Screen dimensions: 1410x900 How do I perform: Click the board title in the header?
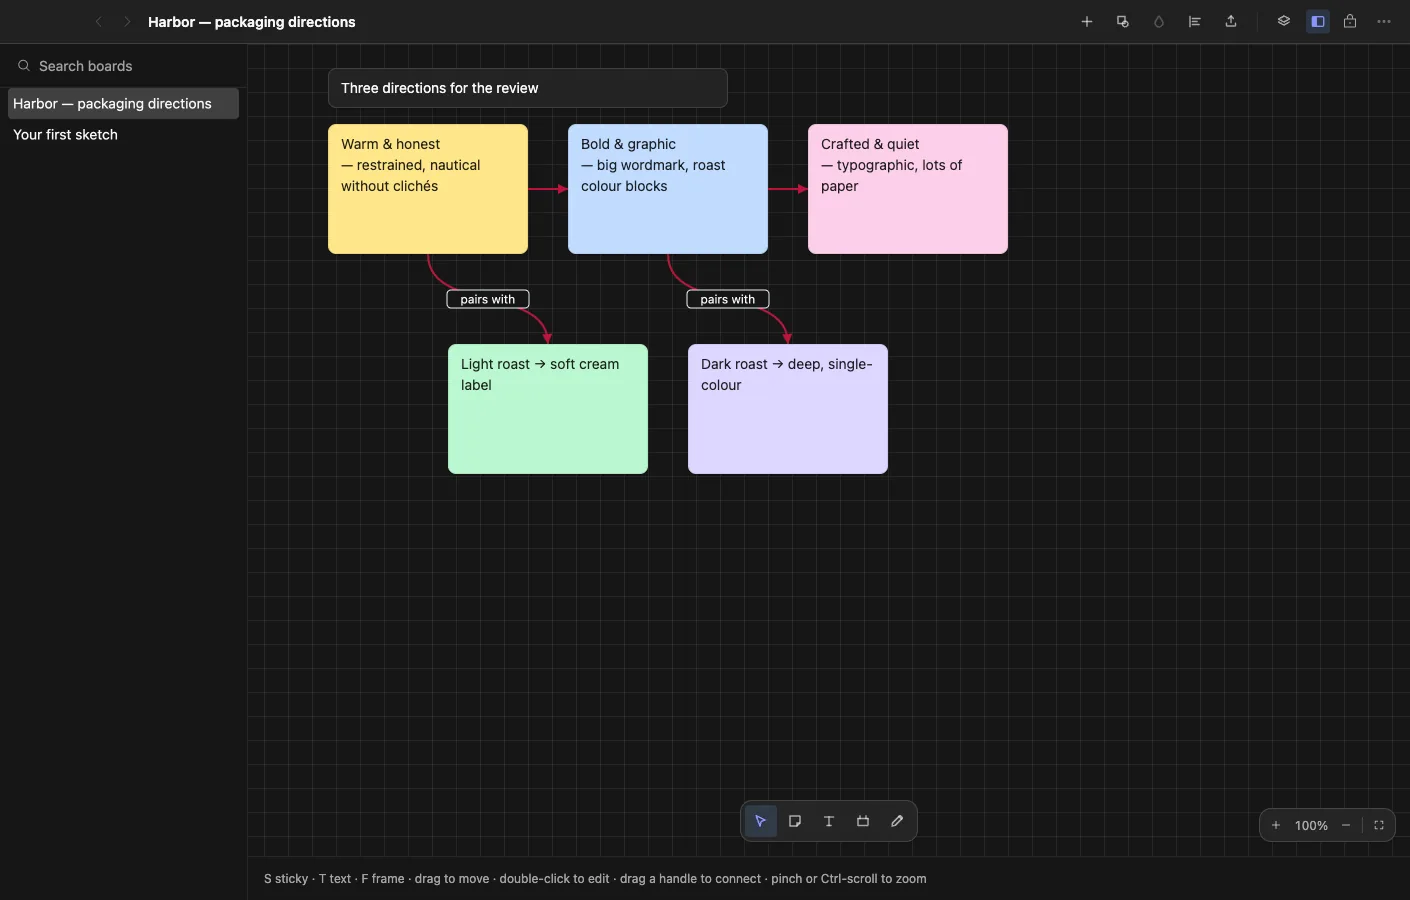252,21
